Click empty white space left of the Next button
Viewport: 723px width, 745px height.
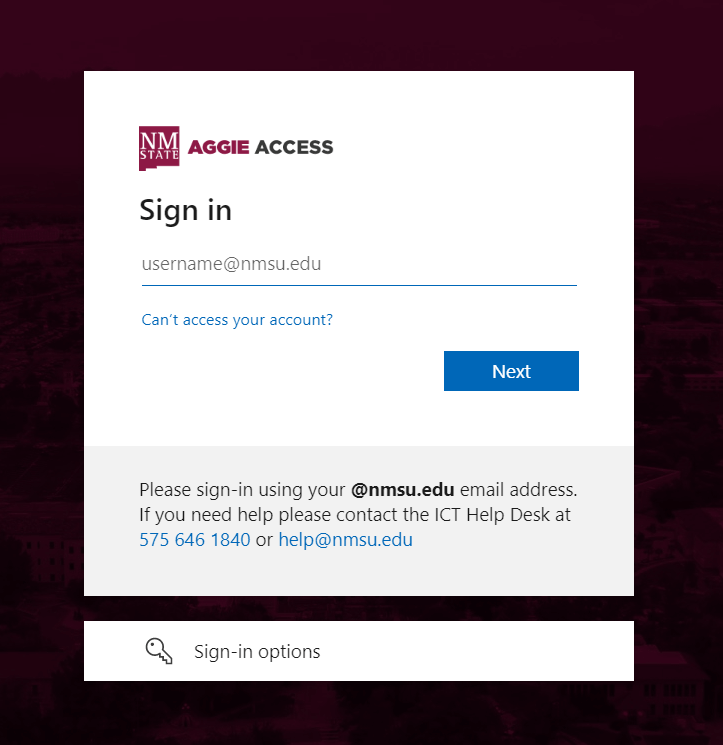[x=285, y=371]
